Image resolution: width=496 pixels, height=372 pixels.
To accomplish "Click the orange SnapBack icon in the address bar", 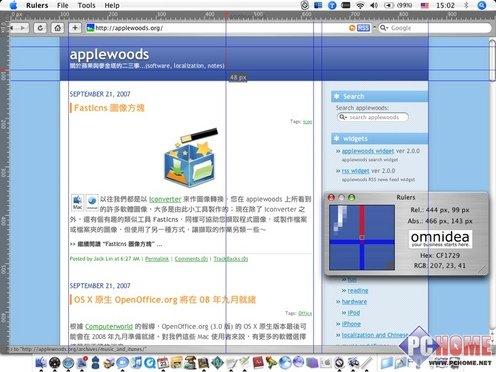I will pyautogui.click(x=352, y=28).
